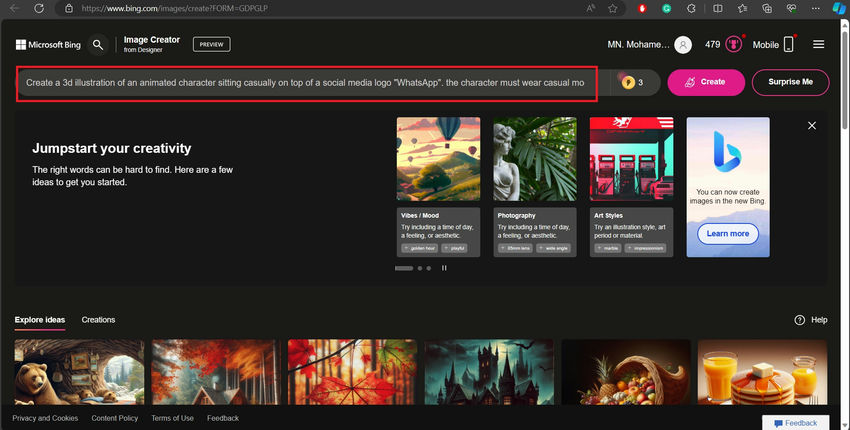Open the Content Policy link
Viewport: 850px width, 430px height.
(x=114, y=418)
